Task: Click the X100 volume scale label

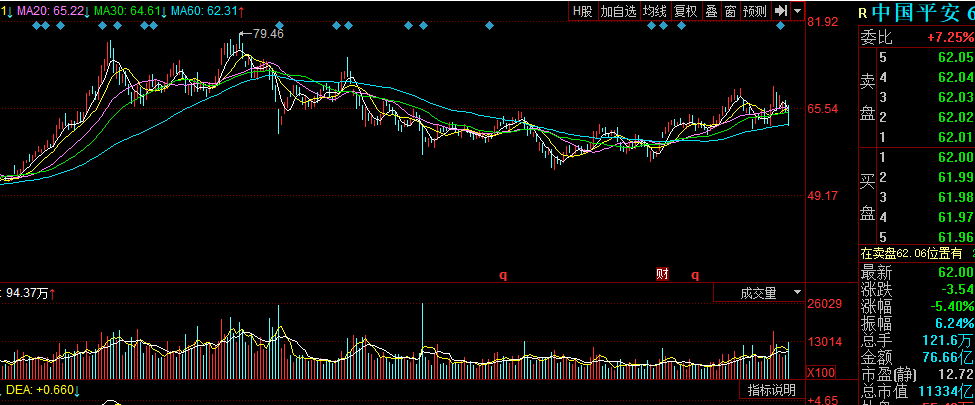Action: (820, 372)
